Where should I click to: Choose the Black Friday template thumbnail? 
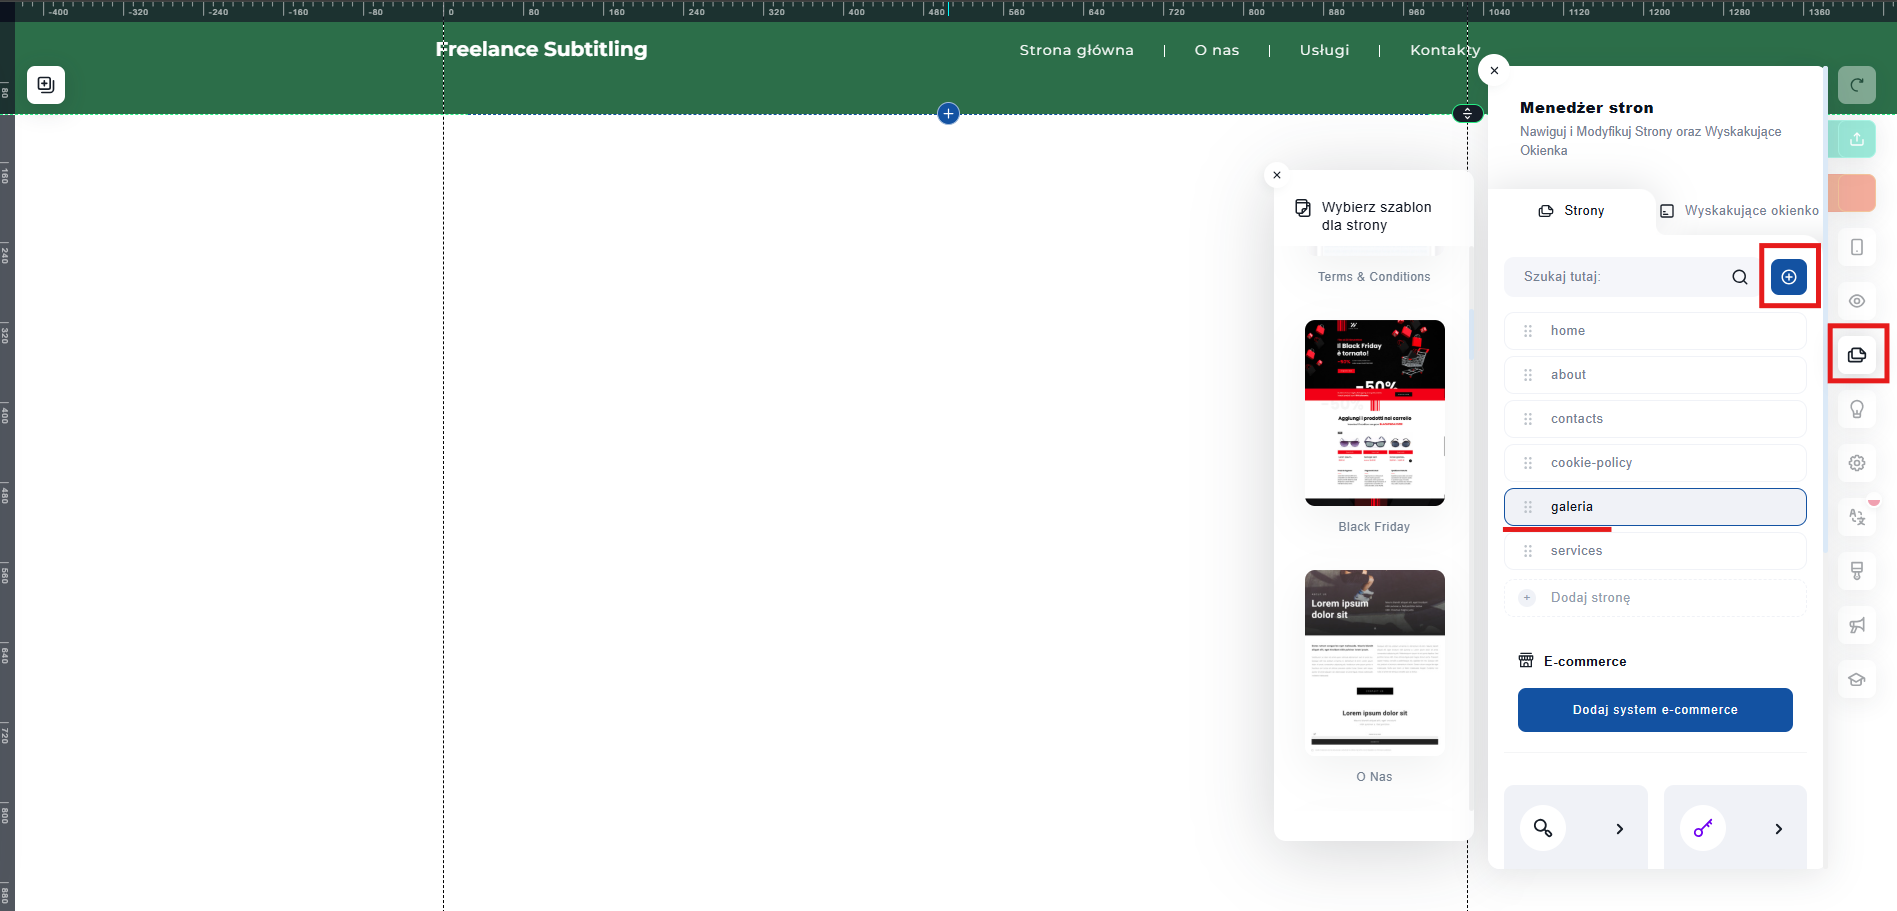[x=1374, y=413]
